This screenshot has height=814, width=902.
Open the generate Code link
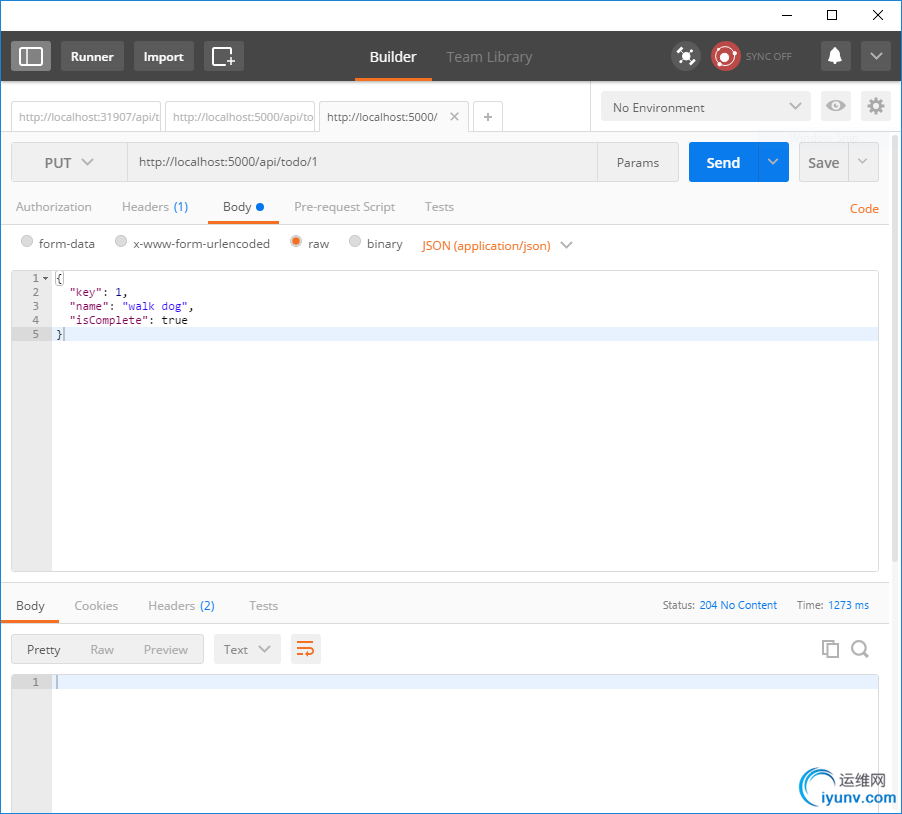point(864,208)
